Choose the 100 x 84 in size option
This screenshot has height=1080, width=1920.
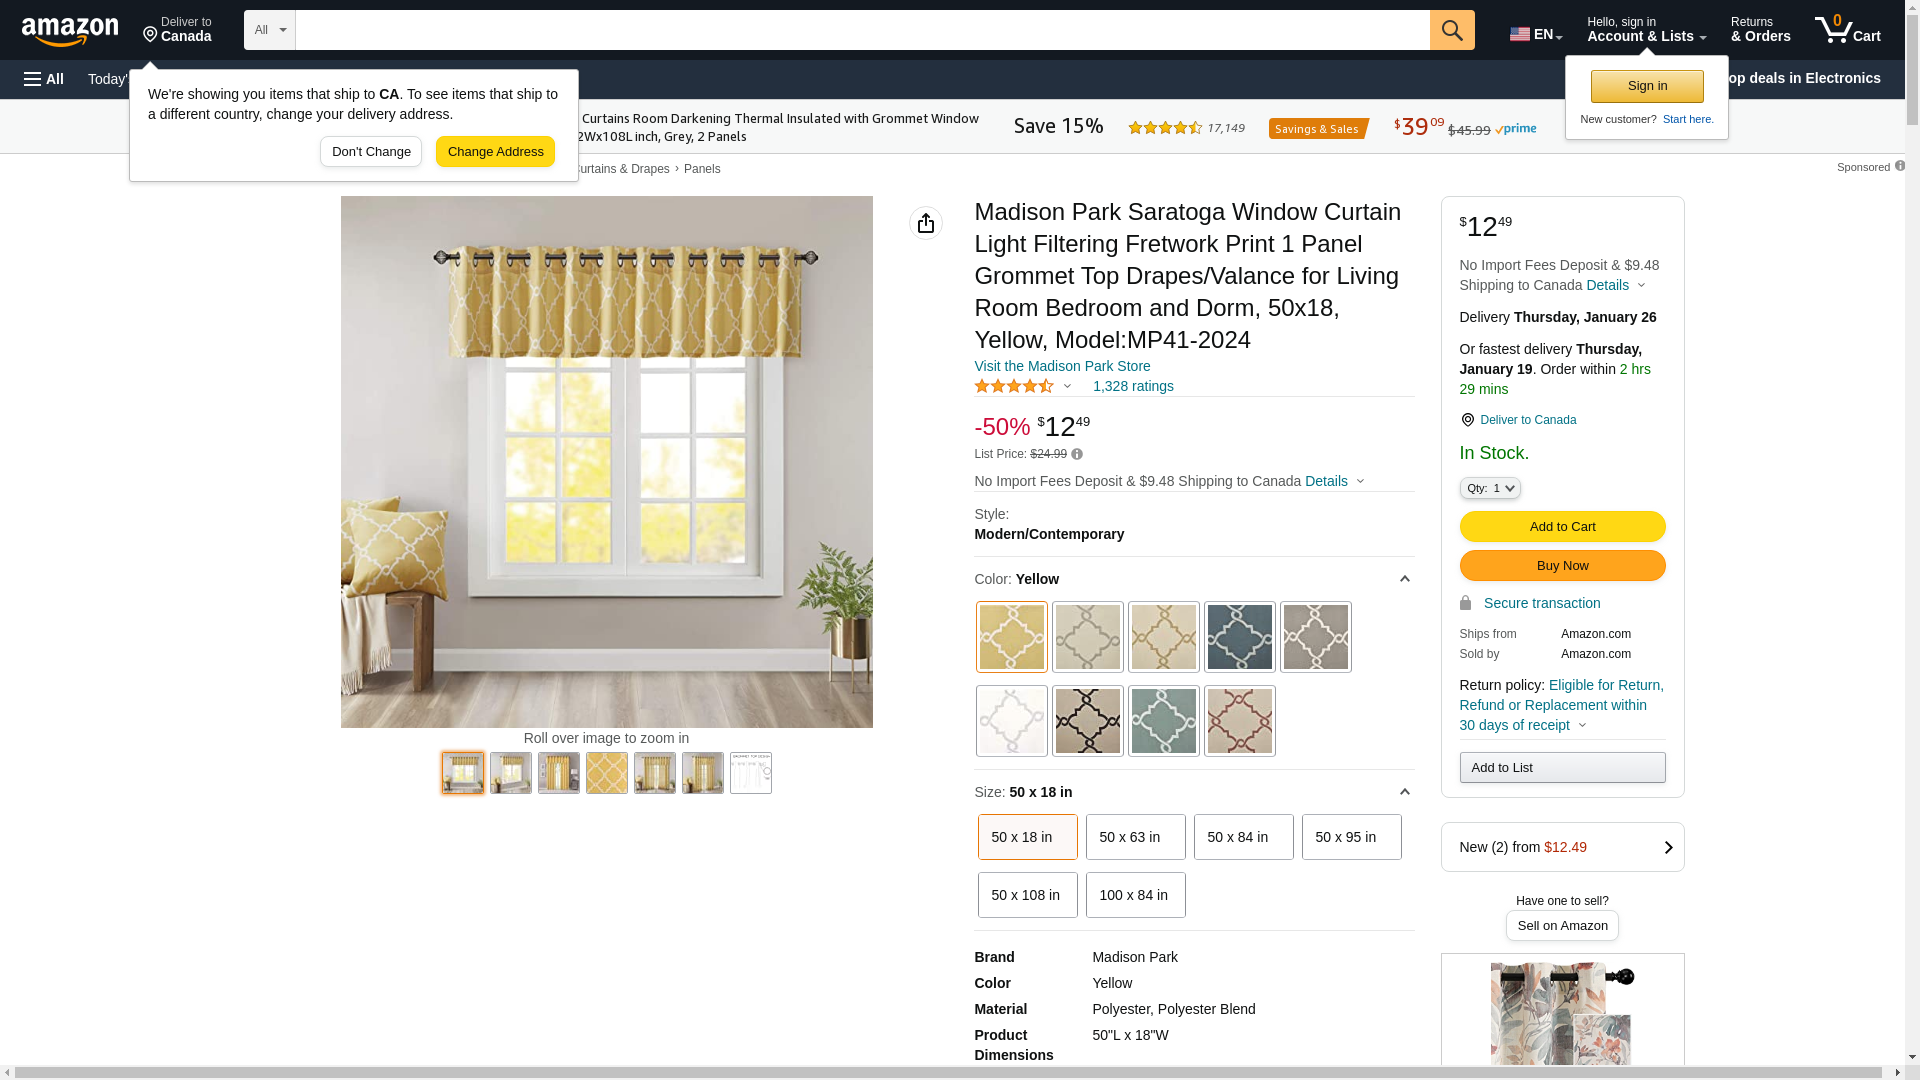[x=1136, y=895]
